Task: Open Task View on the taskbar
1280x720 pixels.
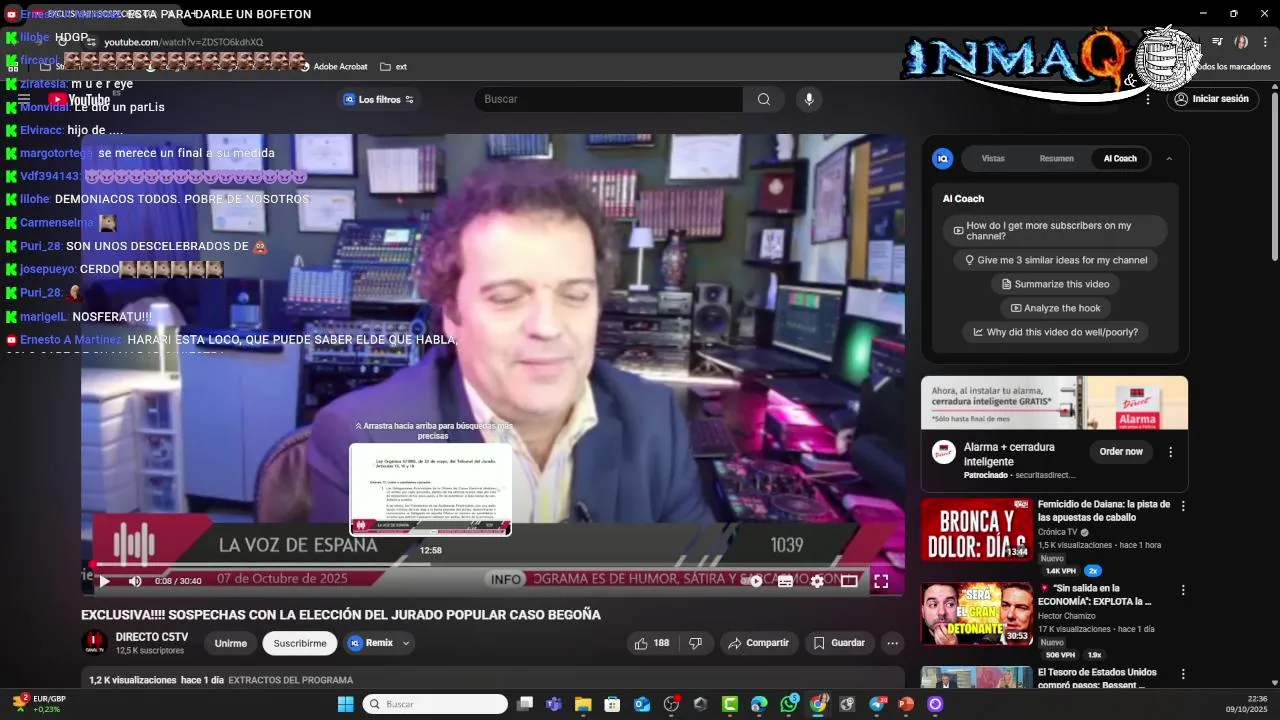Action: [x=525, y=704]
